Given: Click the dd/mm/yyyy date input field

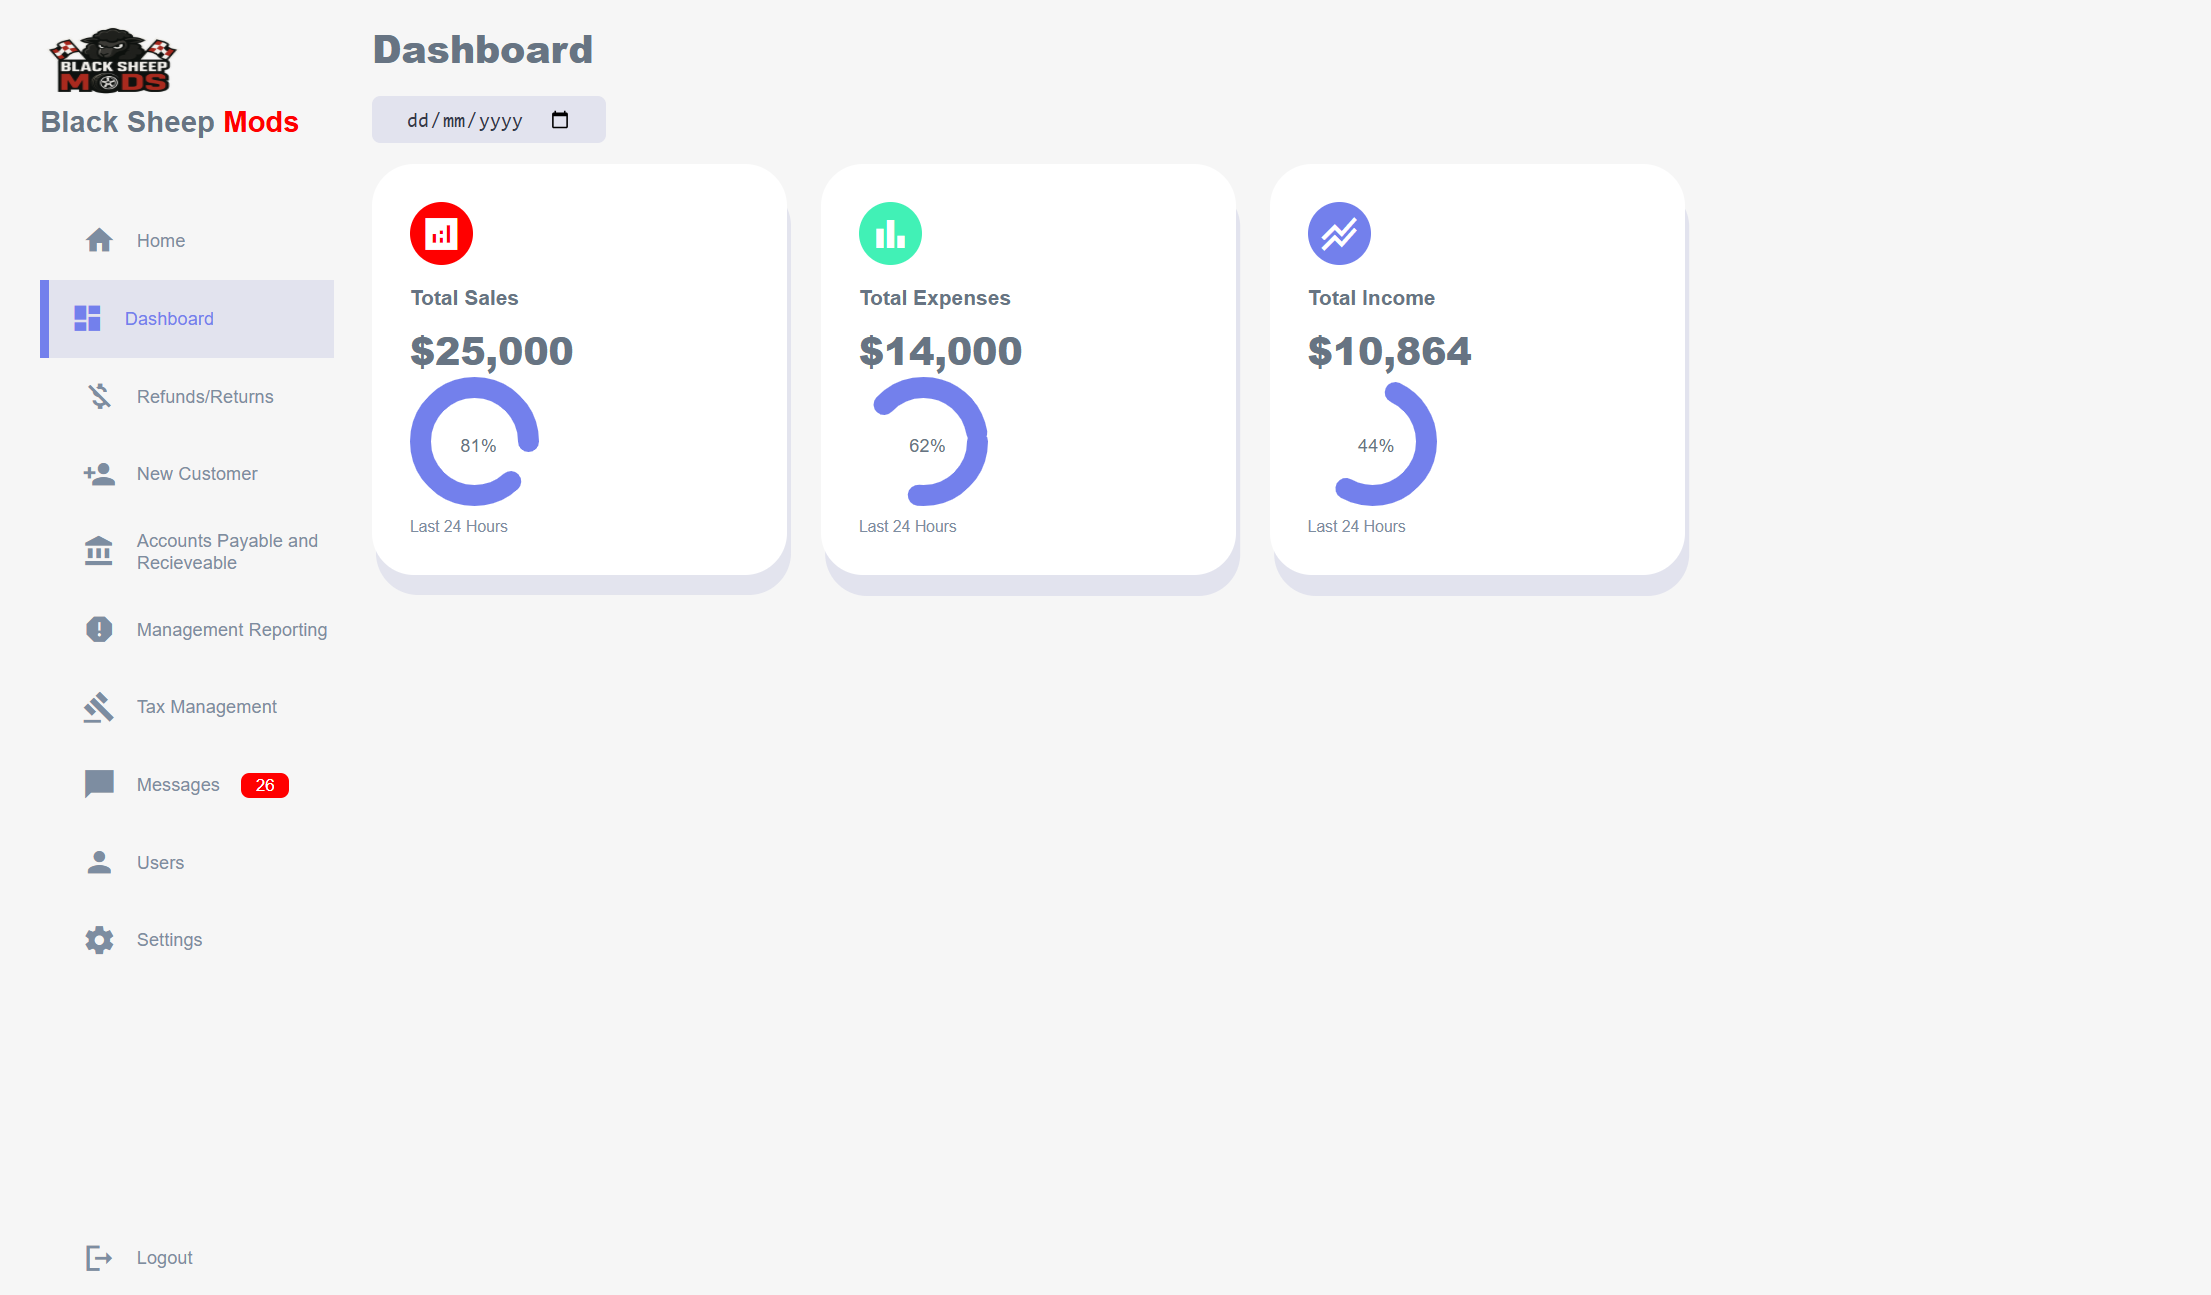Looking at the screenshot, I should (x=465, y=121).
